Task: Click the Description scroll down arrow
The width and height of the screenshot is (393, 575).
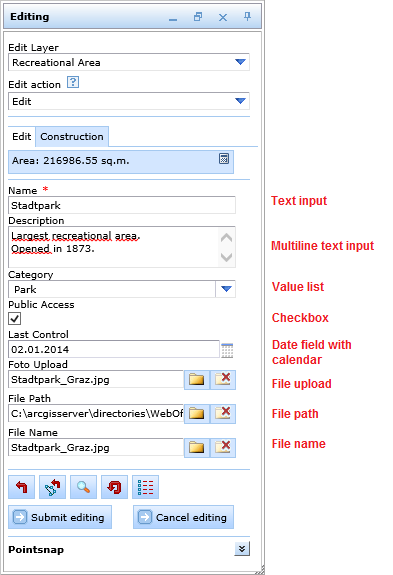Action: coord(226,257)
